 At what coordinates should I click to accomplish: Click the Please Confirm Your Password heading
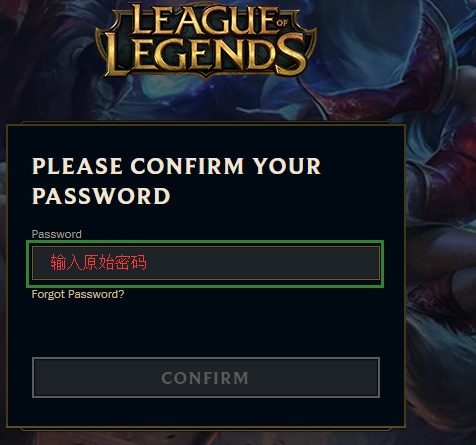click(x=176, y=181)
